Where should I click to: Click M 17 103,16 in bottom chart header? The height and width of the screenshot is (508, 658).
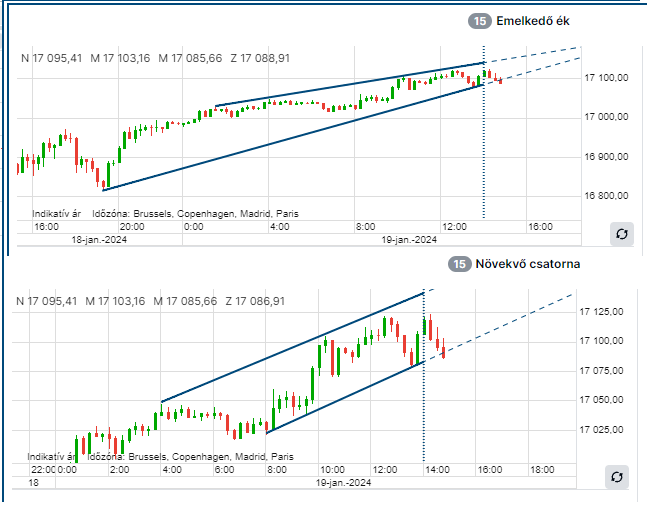click(x=115, y=301)
